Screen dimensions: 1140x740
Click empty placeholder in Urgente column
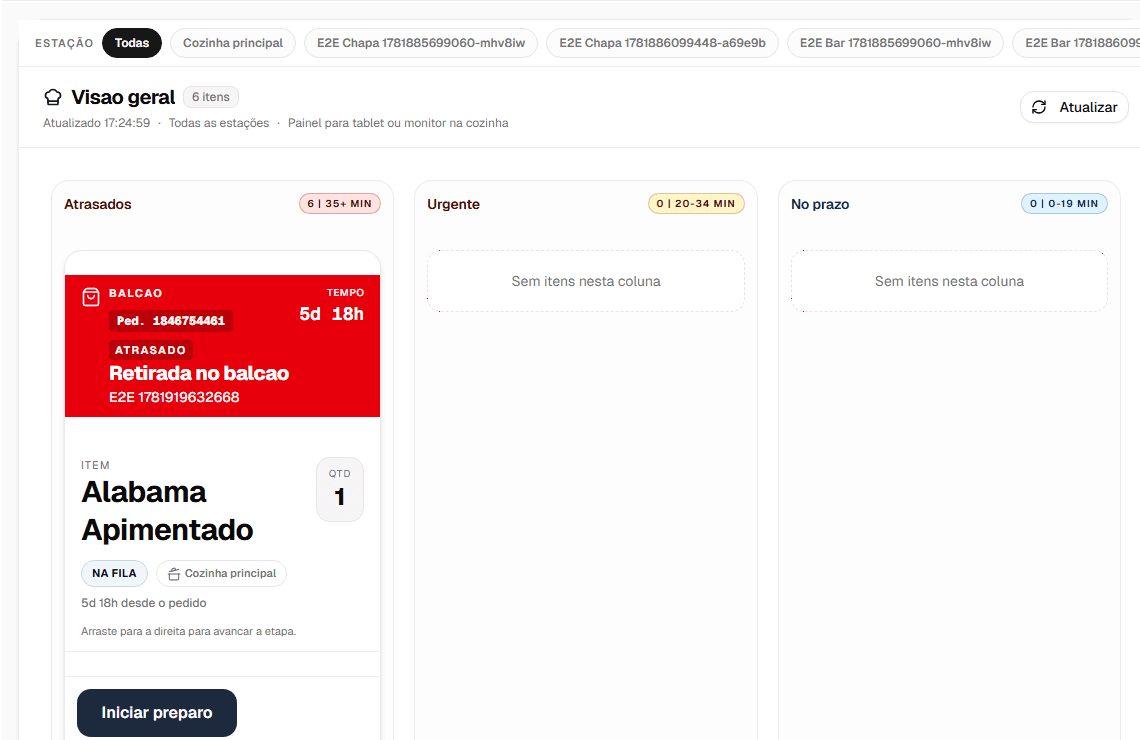click(586, 281)
